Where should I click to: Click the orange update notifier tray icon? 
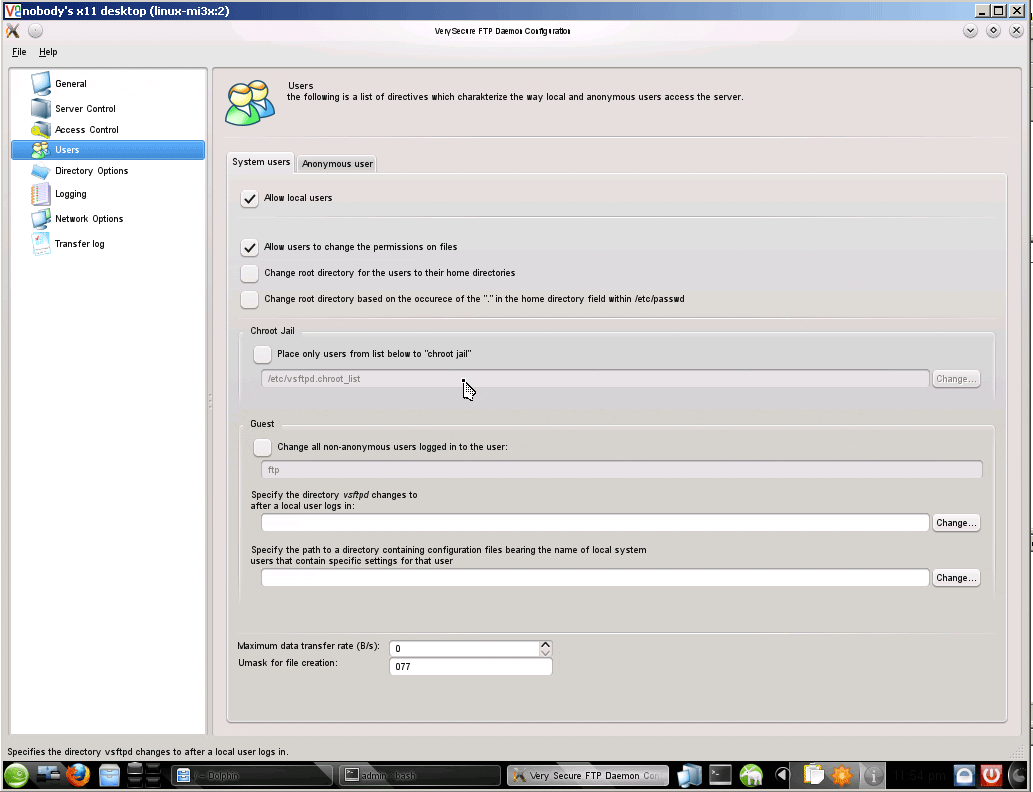pyautogui.click(x=841, y=776)
